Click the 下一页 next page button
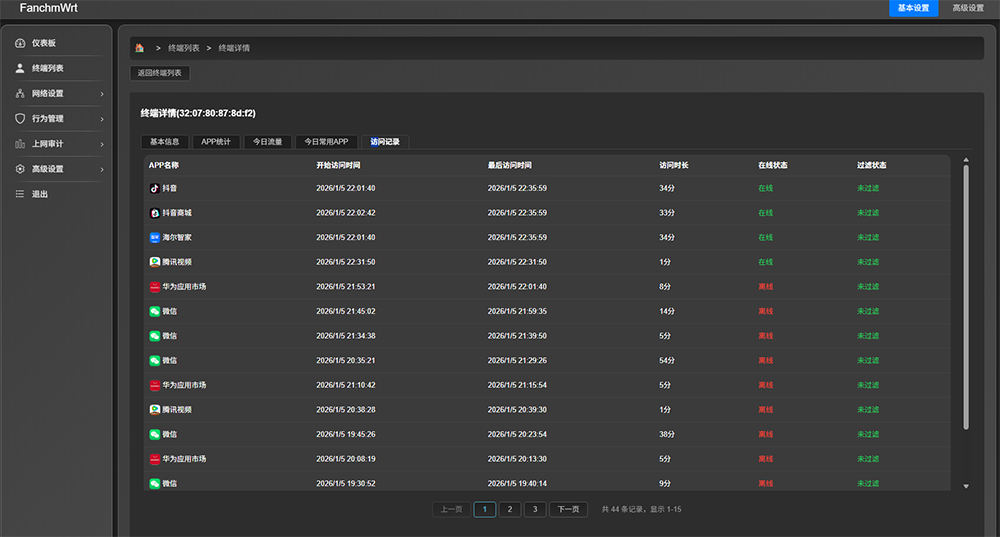The width and height of the screenshot is (1000, 537). coord(568,509)
